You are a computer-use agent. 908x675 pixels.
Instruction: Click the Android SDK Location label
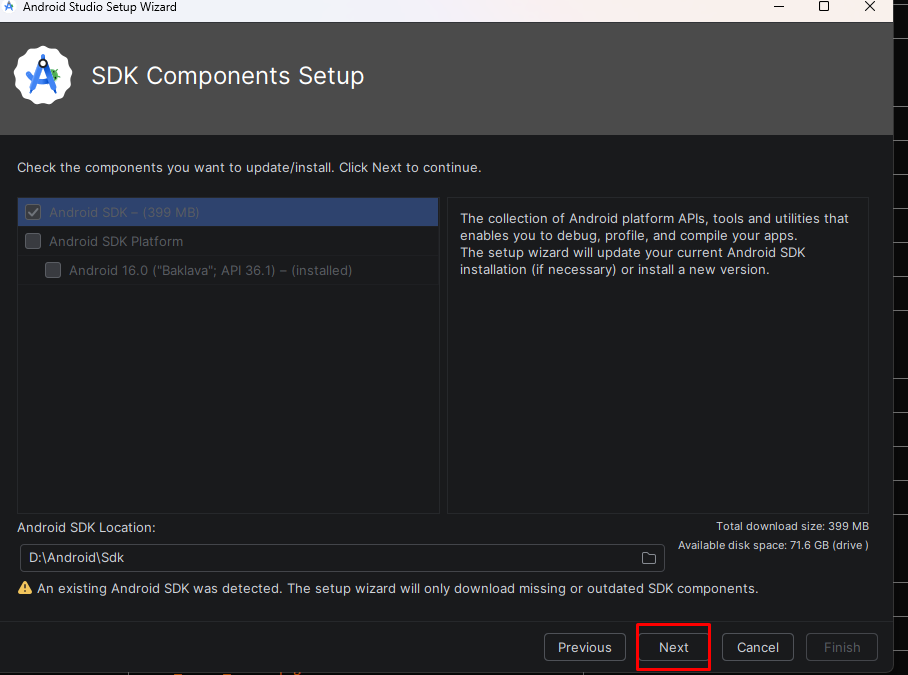coord(86,527)
